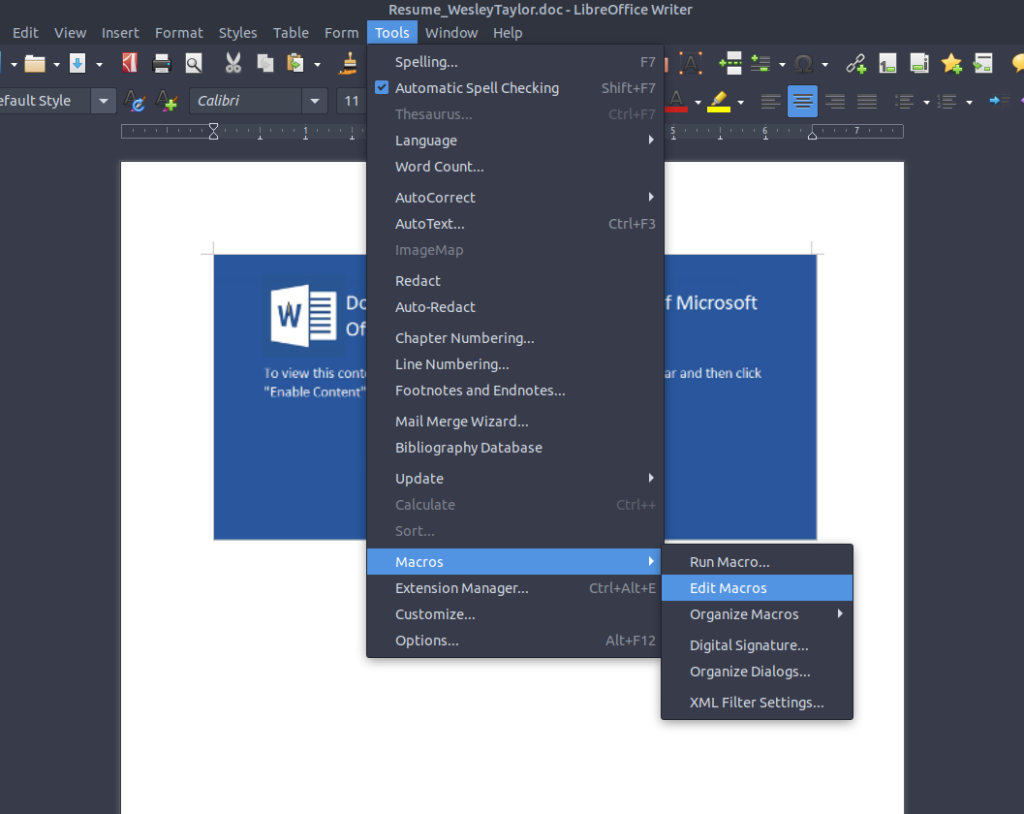The image size is (1024, 814).
Task: Toggle Print Preview icon
Action: pos(193,63)
